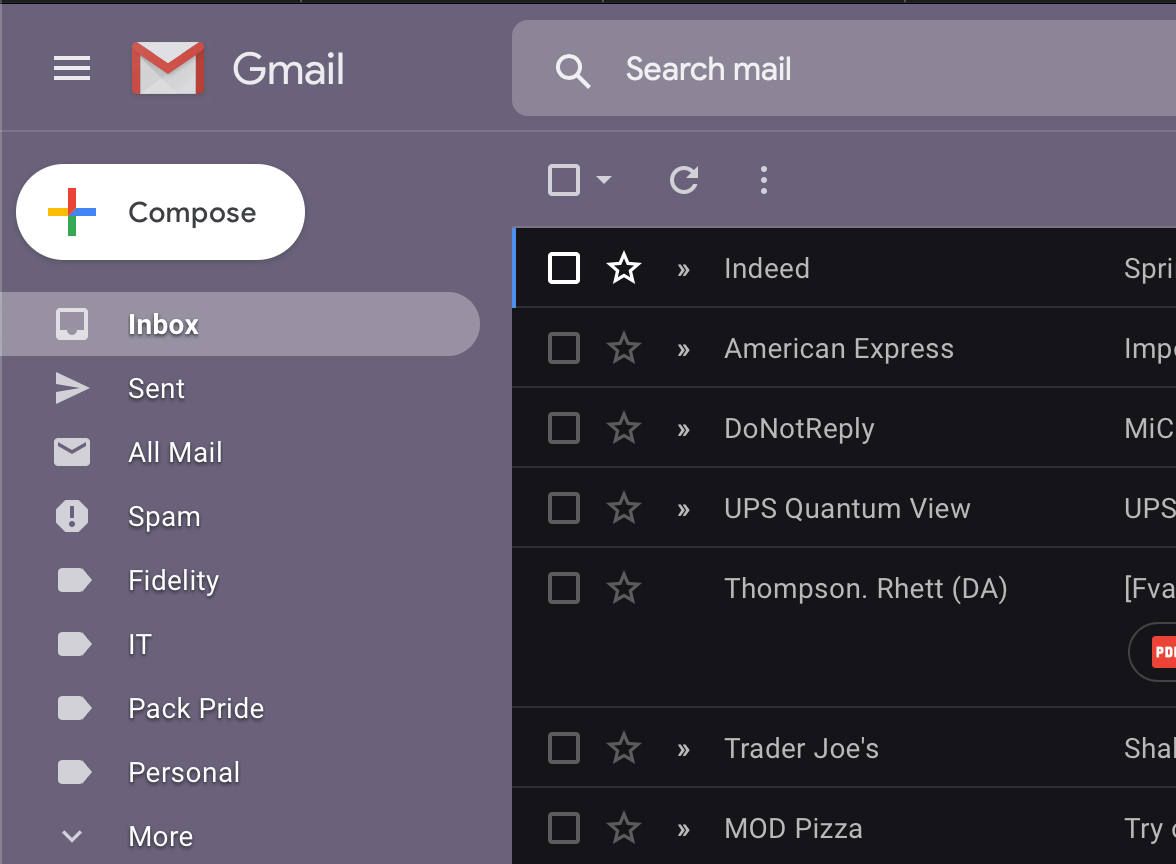Open the Inbox folder
The height and width of the screenshot is (864, 1176).
tap(240, 324)
